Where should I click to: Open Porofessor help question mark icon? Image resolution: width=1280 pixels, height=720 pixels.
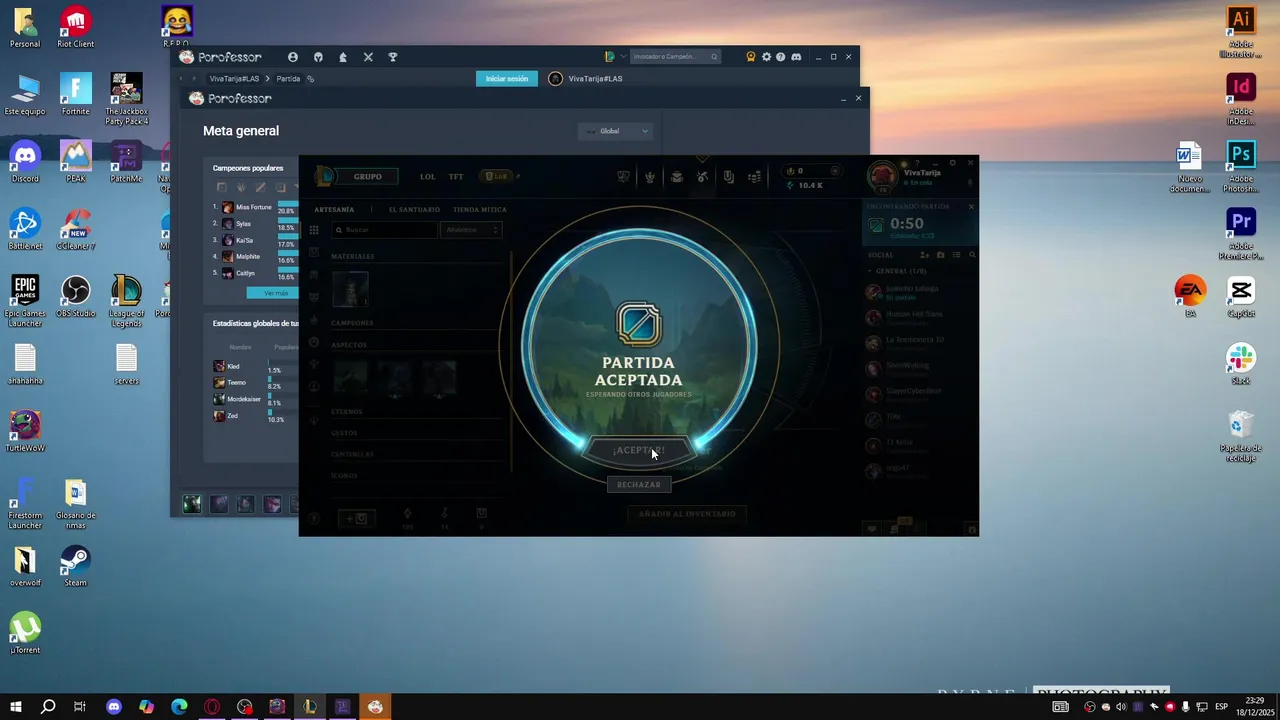(781, 57)
